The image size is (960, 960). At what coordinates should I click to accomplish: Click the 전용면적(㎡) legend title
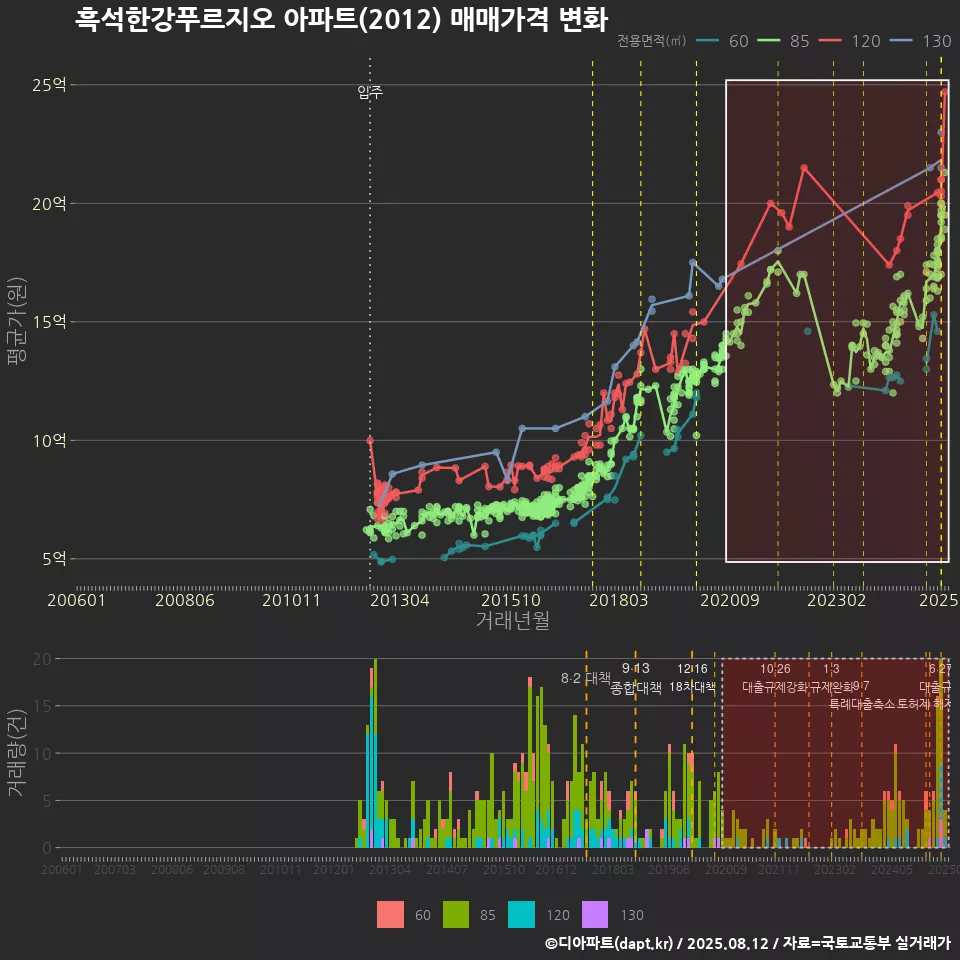click(651, 41)
